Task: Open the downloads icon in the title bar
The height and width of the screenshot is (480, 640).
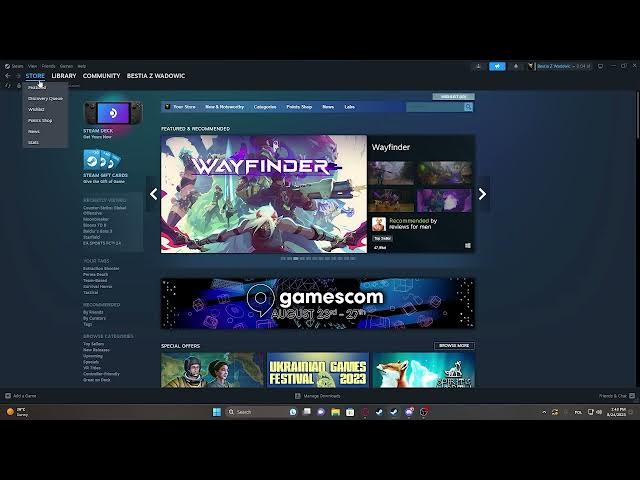Action: 478,66
